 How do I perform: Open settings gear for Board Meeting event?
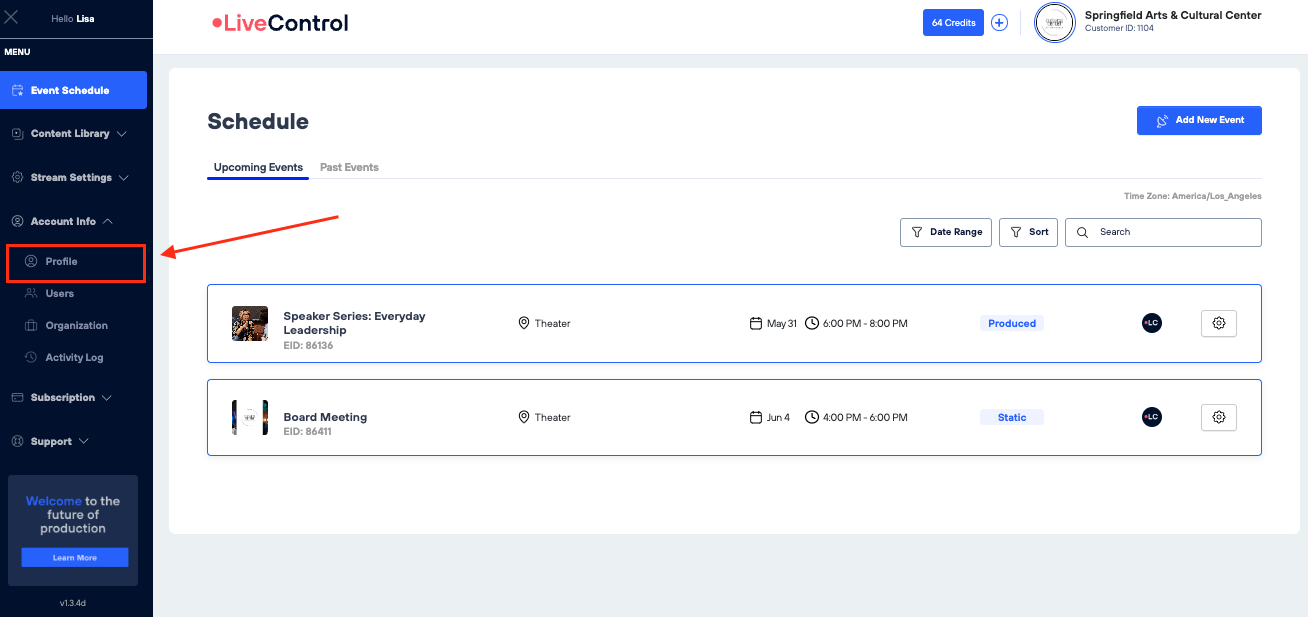coord(1218,417)
